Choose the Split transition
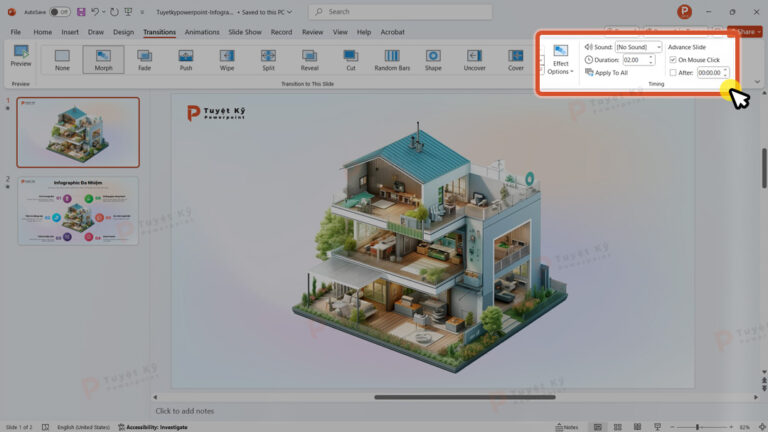The width and height of the screenshot is (768, 432). pos(268,60)
